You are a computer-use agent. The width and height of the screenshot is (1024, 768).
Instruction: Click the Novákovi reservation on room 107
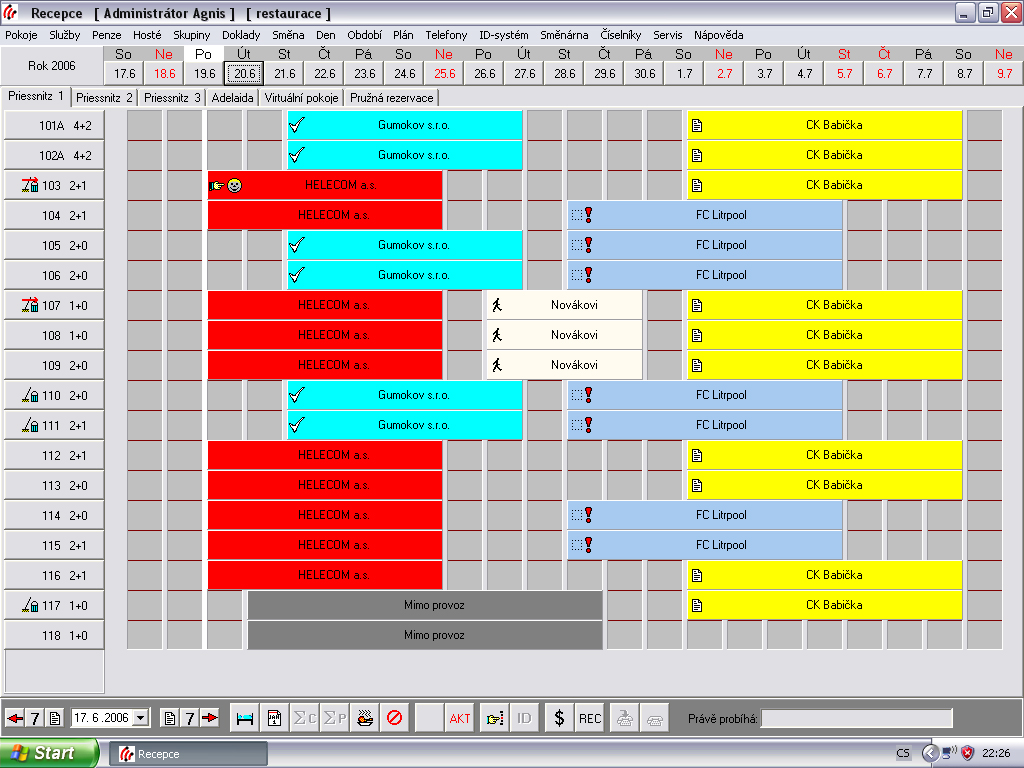tap(564, 305)
